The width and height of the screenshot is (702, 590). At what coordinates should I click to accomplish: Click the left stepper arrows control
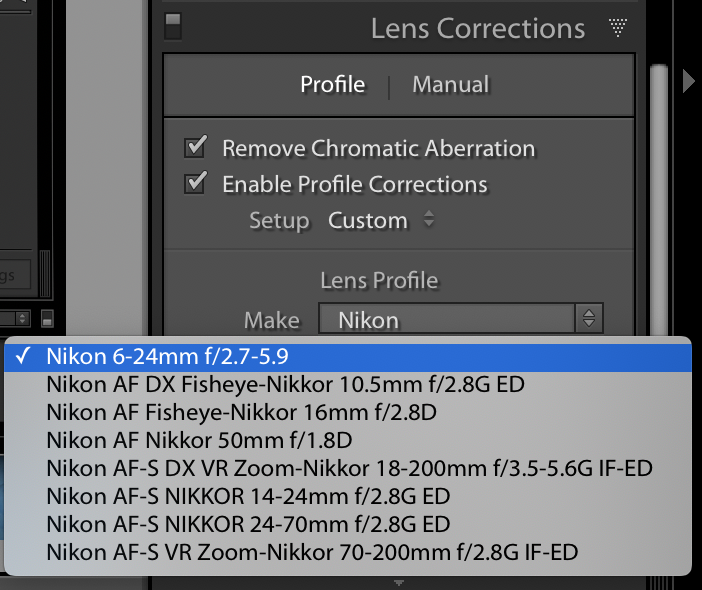tap(21, 319)
